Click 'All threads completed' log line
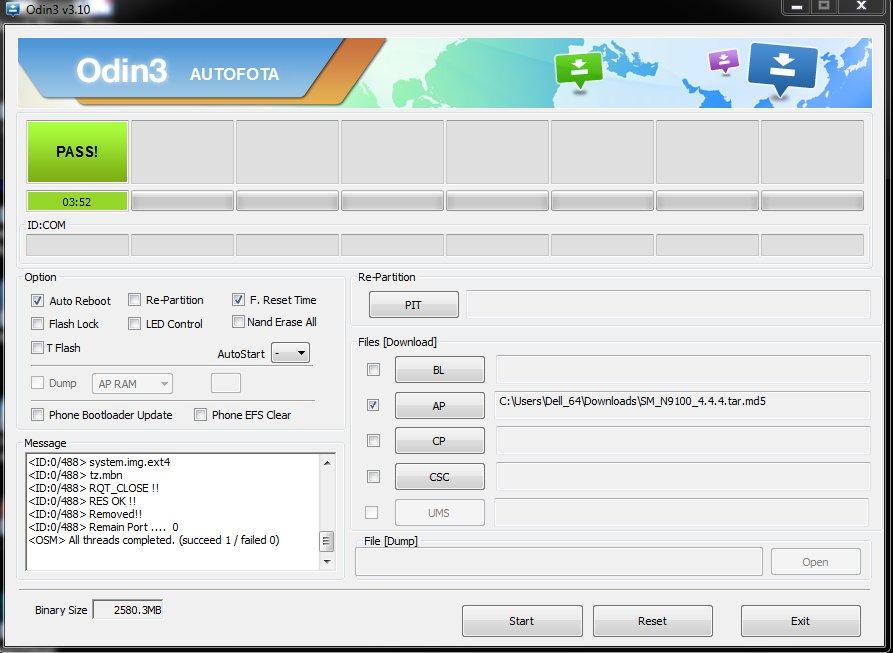Screen dimensions: 893x653 (154, 540)
